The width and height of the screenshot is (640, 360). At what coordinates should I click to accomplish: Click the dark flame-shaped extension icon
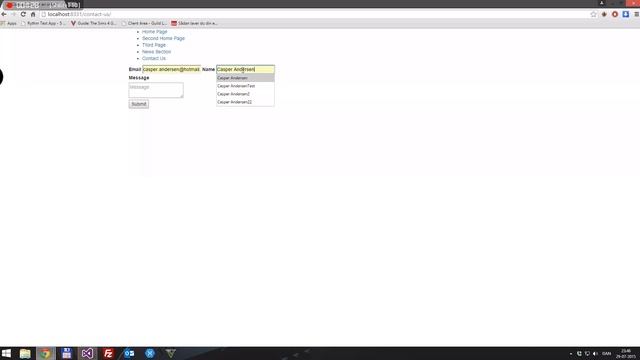(x=604, y=14)
